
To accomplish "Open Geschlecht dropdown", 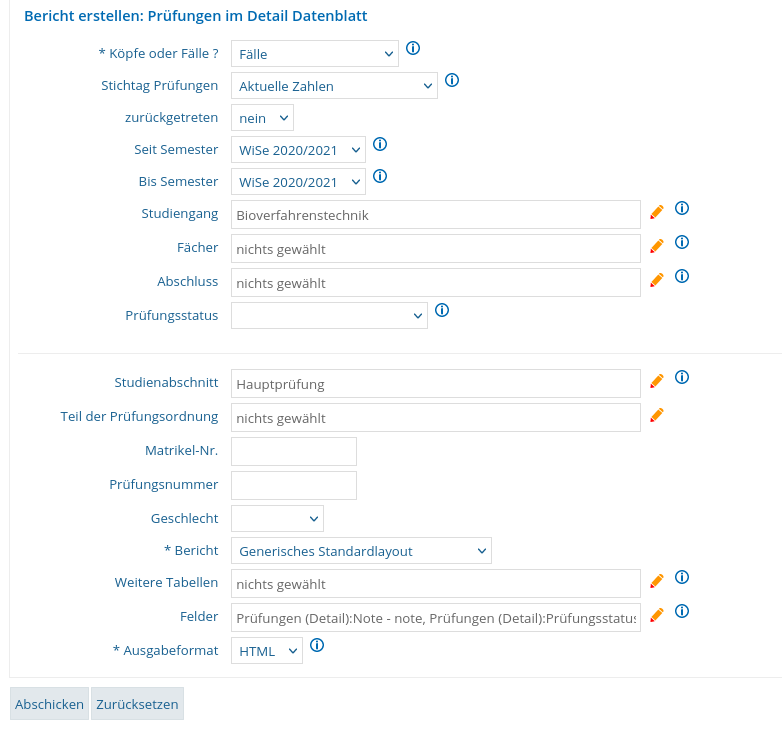I will [277, 519].
